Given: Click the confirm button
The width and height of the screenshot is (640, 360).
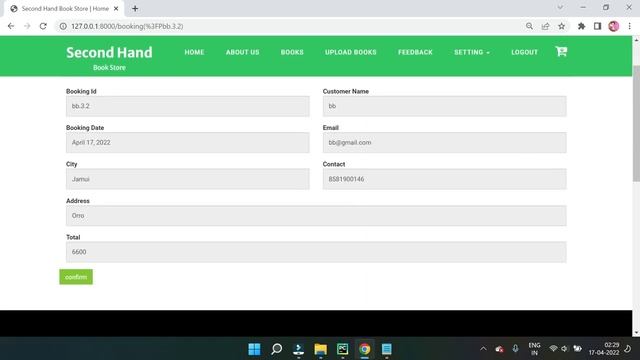Looking at the screenshot, I should coord(76,277).
